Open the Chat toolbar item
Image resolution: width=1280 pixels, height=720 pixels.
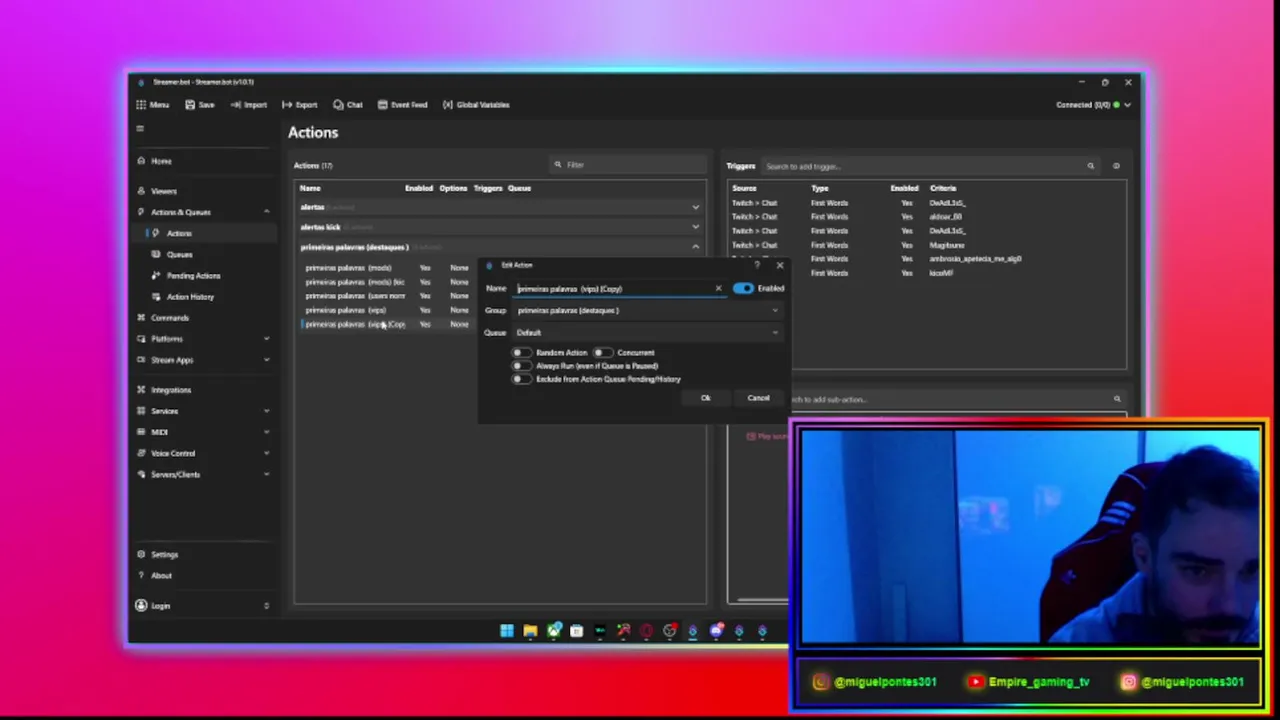point(348,104)
